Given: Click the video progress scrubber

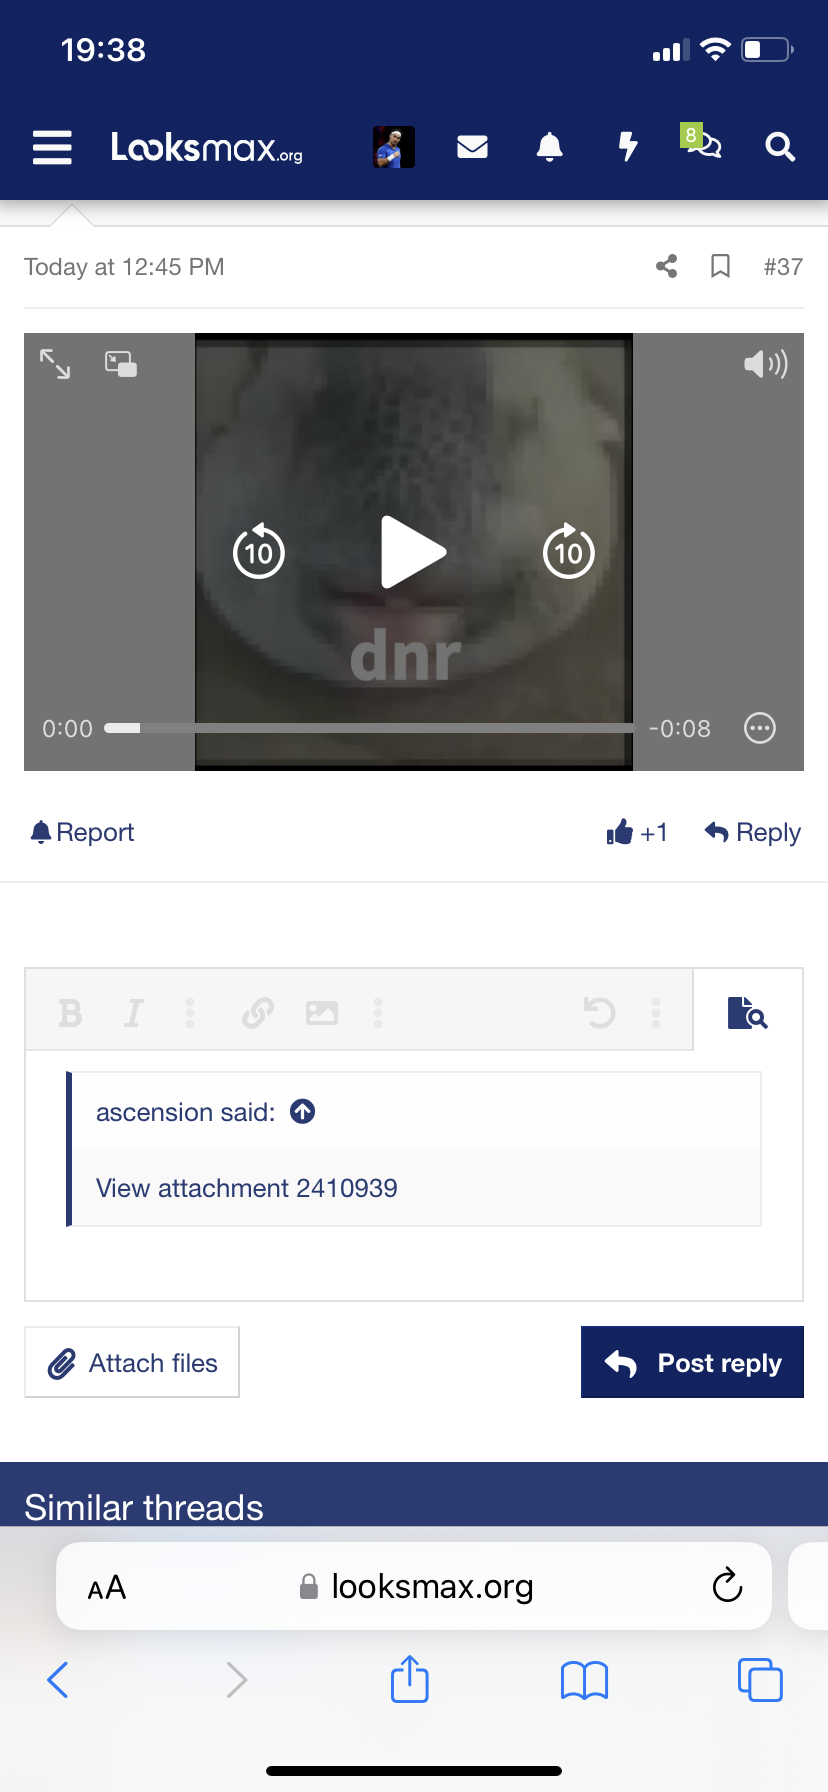Looking at the screenshot, I should (370, 728).
